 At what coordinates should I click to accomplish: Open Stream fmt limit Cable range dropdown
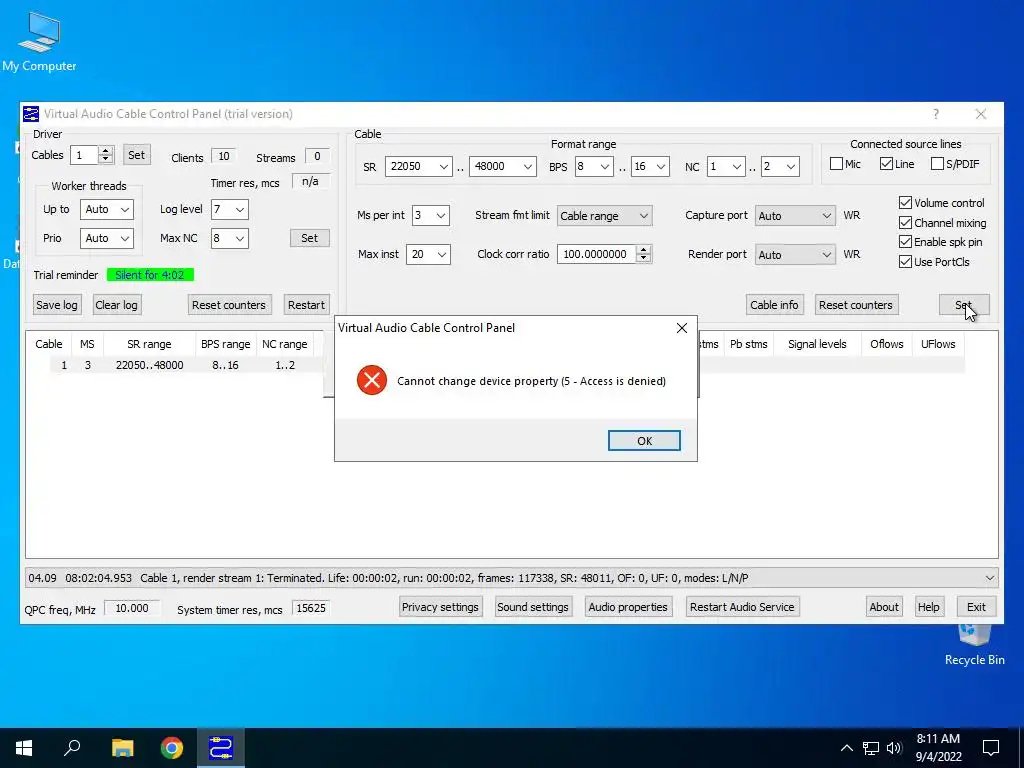point(604,216)
